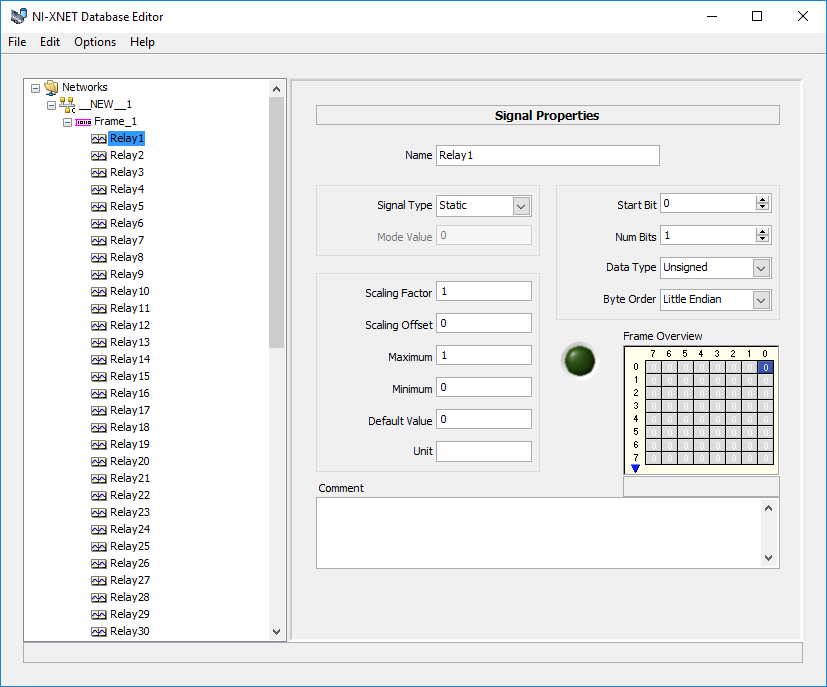Click the signal icon beside Relay1

(99, 139)
